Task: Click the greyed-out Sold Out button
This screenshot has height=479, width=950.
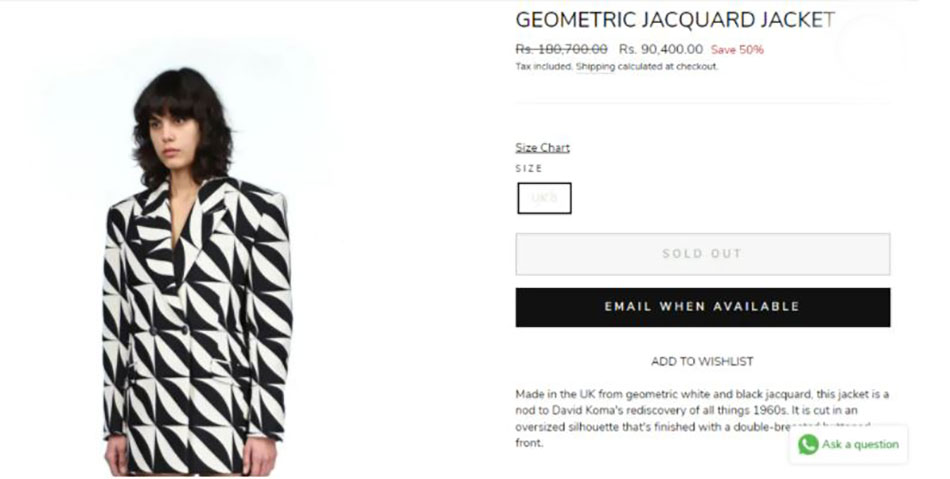Action: (703, 254)
